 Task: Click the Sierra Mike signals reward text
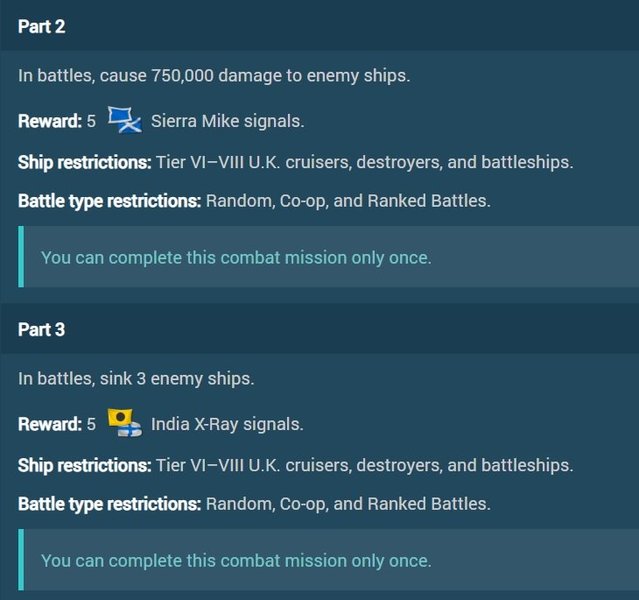pos(227,122)
